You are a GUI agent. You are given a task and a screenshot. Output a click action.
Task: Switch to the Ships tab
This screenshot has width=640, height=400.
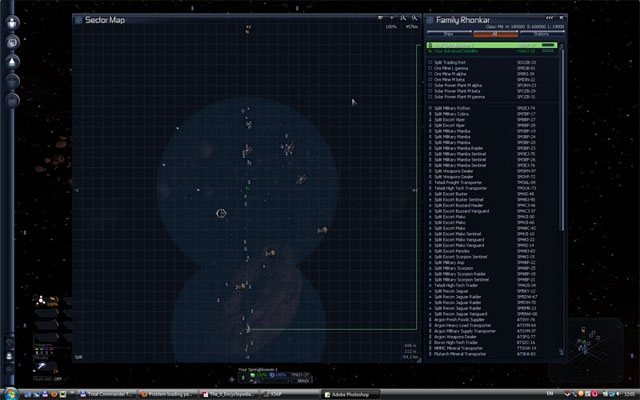[x=449, y=34]
